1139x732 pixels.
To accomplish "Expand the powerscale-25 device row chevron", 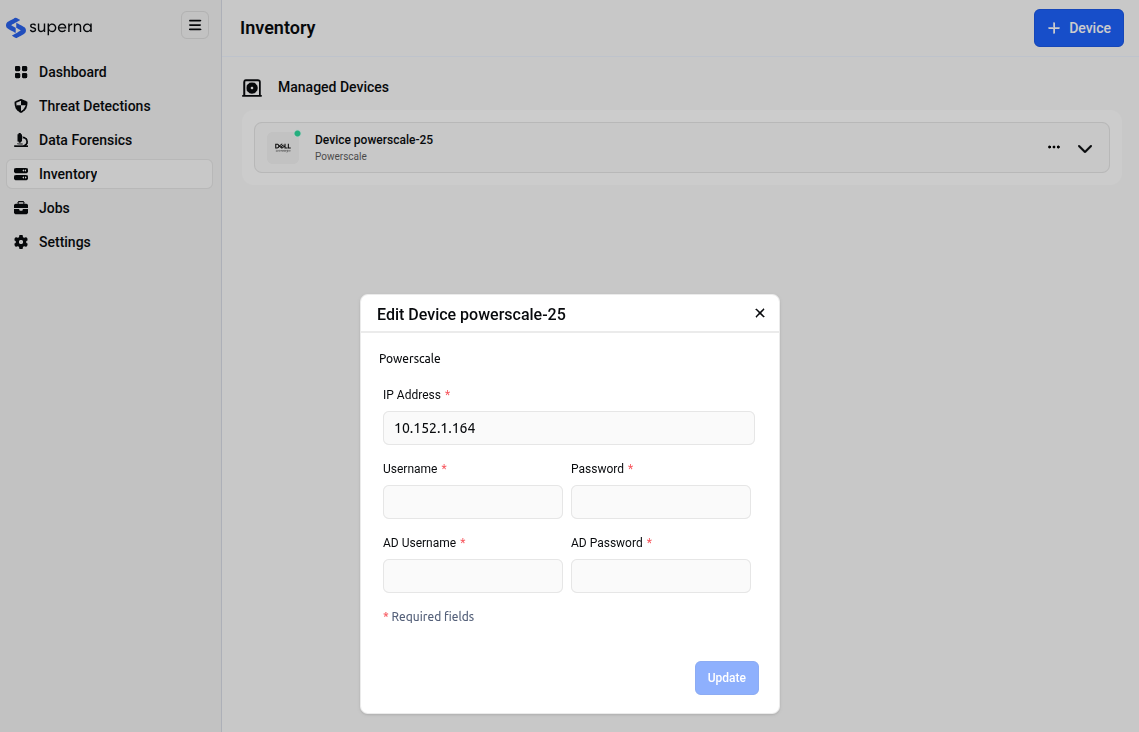I will [1085, 149].
